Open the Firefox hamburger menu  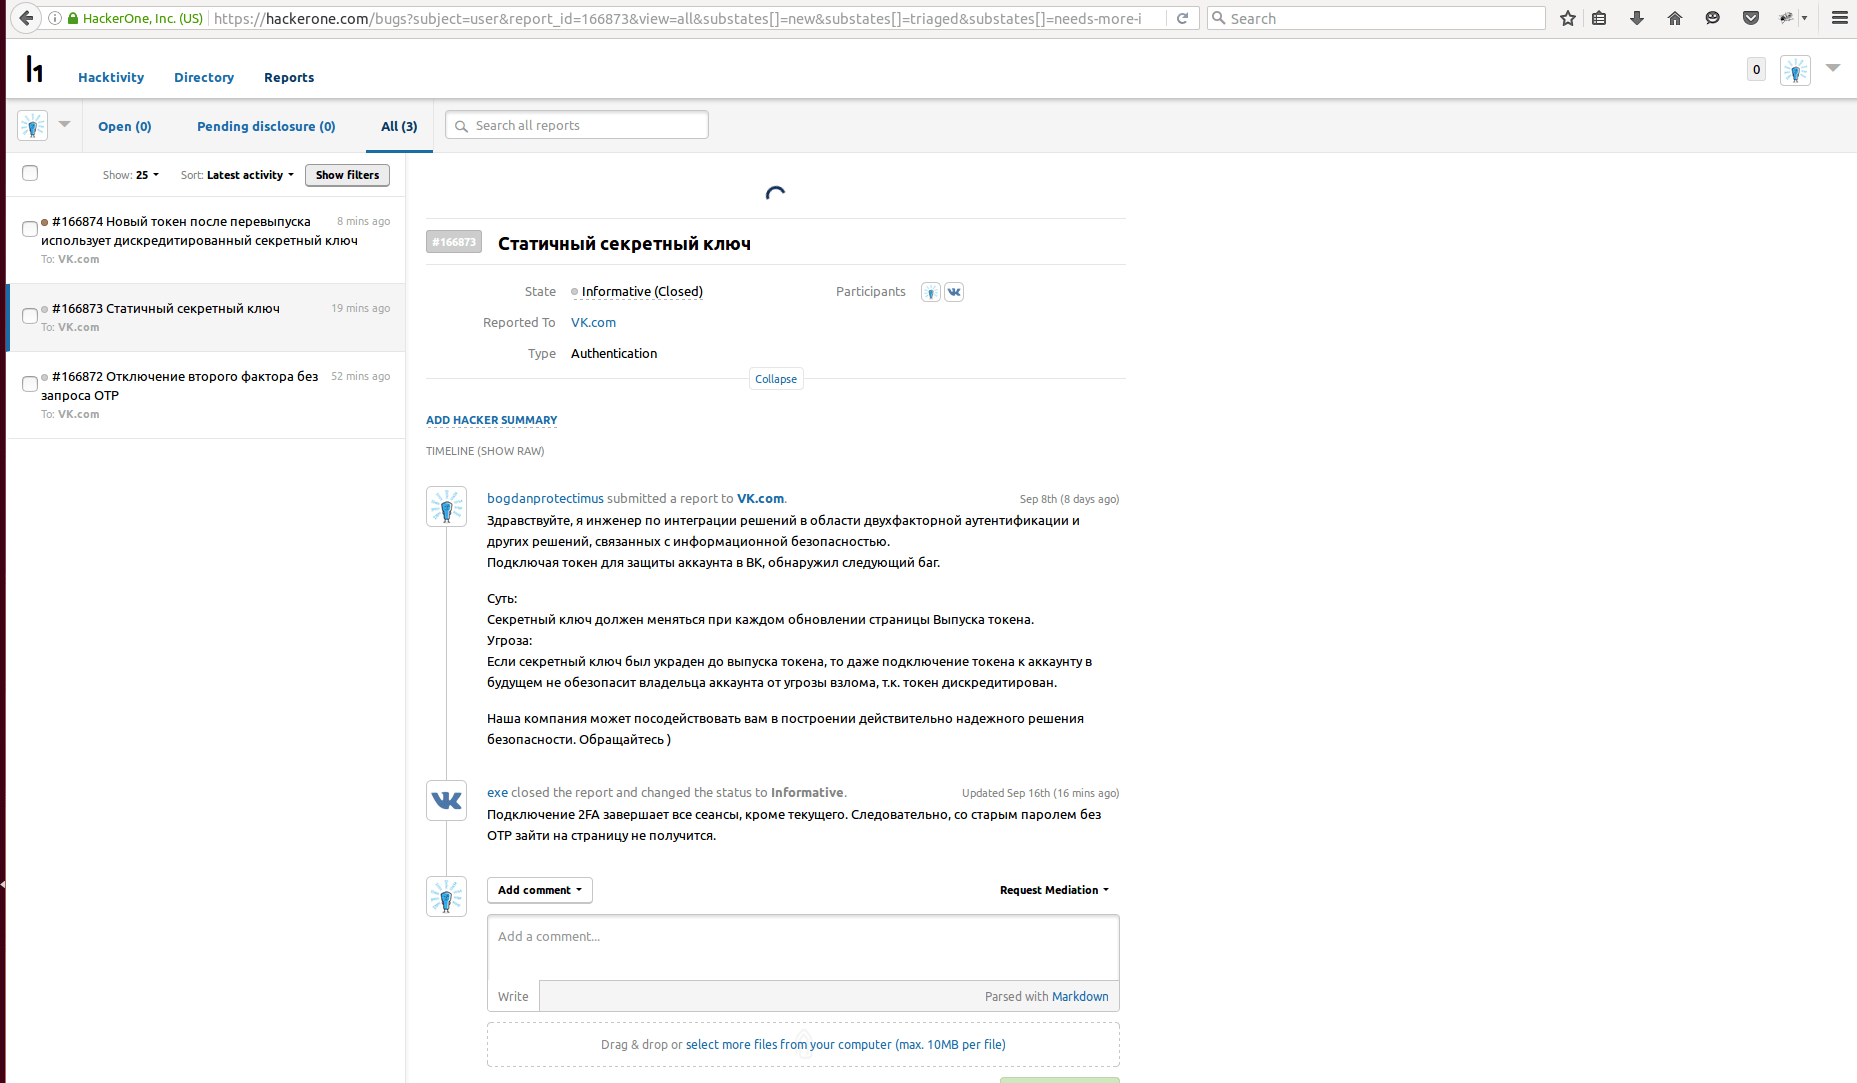(x=1839, y=18)
